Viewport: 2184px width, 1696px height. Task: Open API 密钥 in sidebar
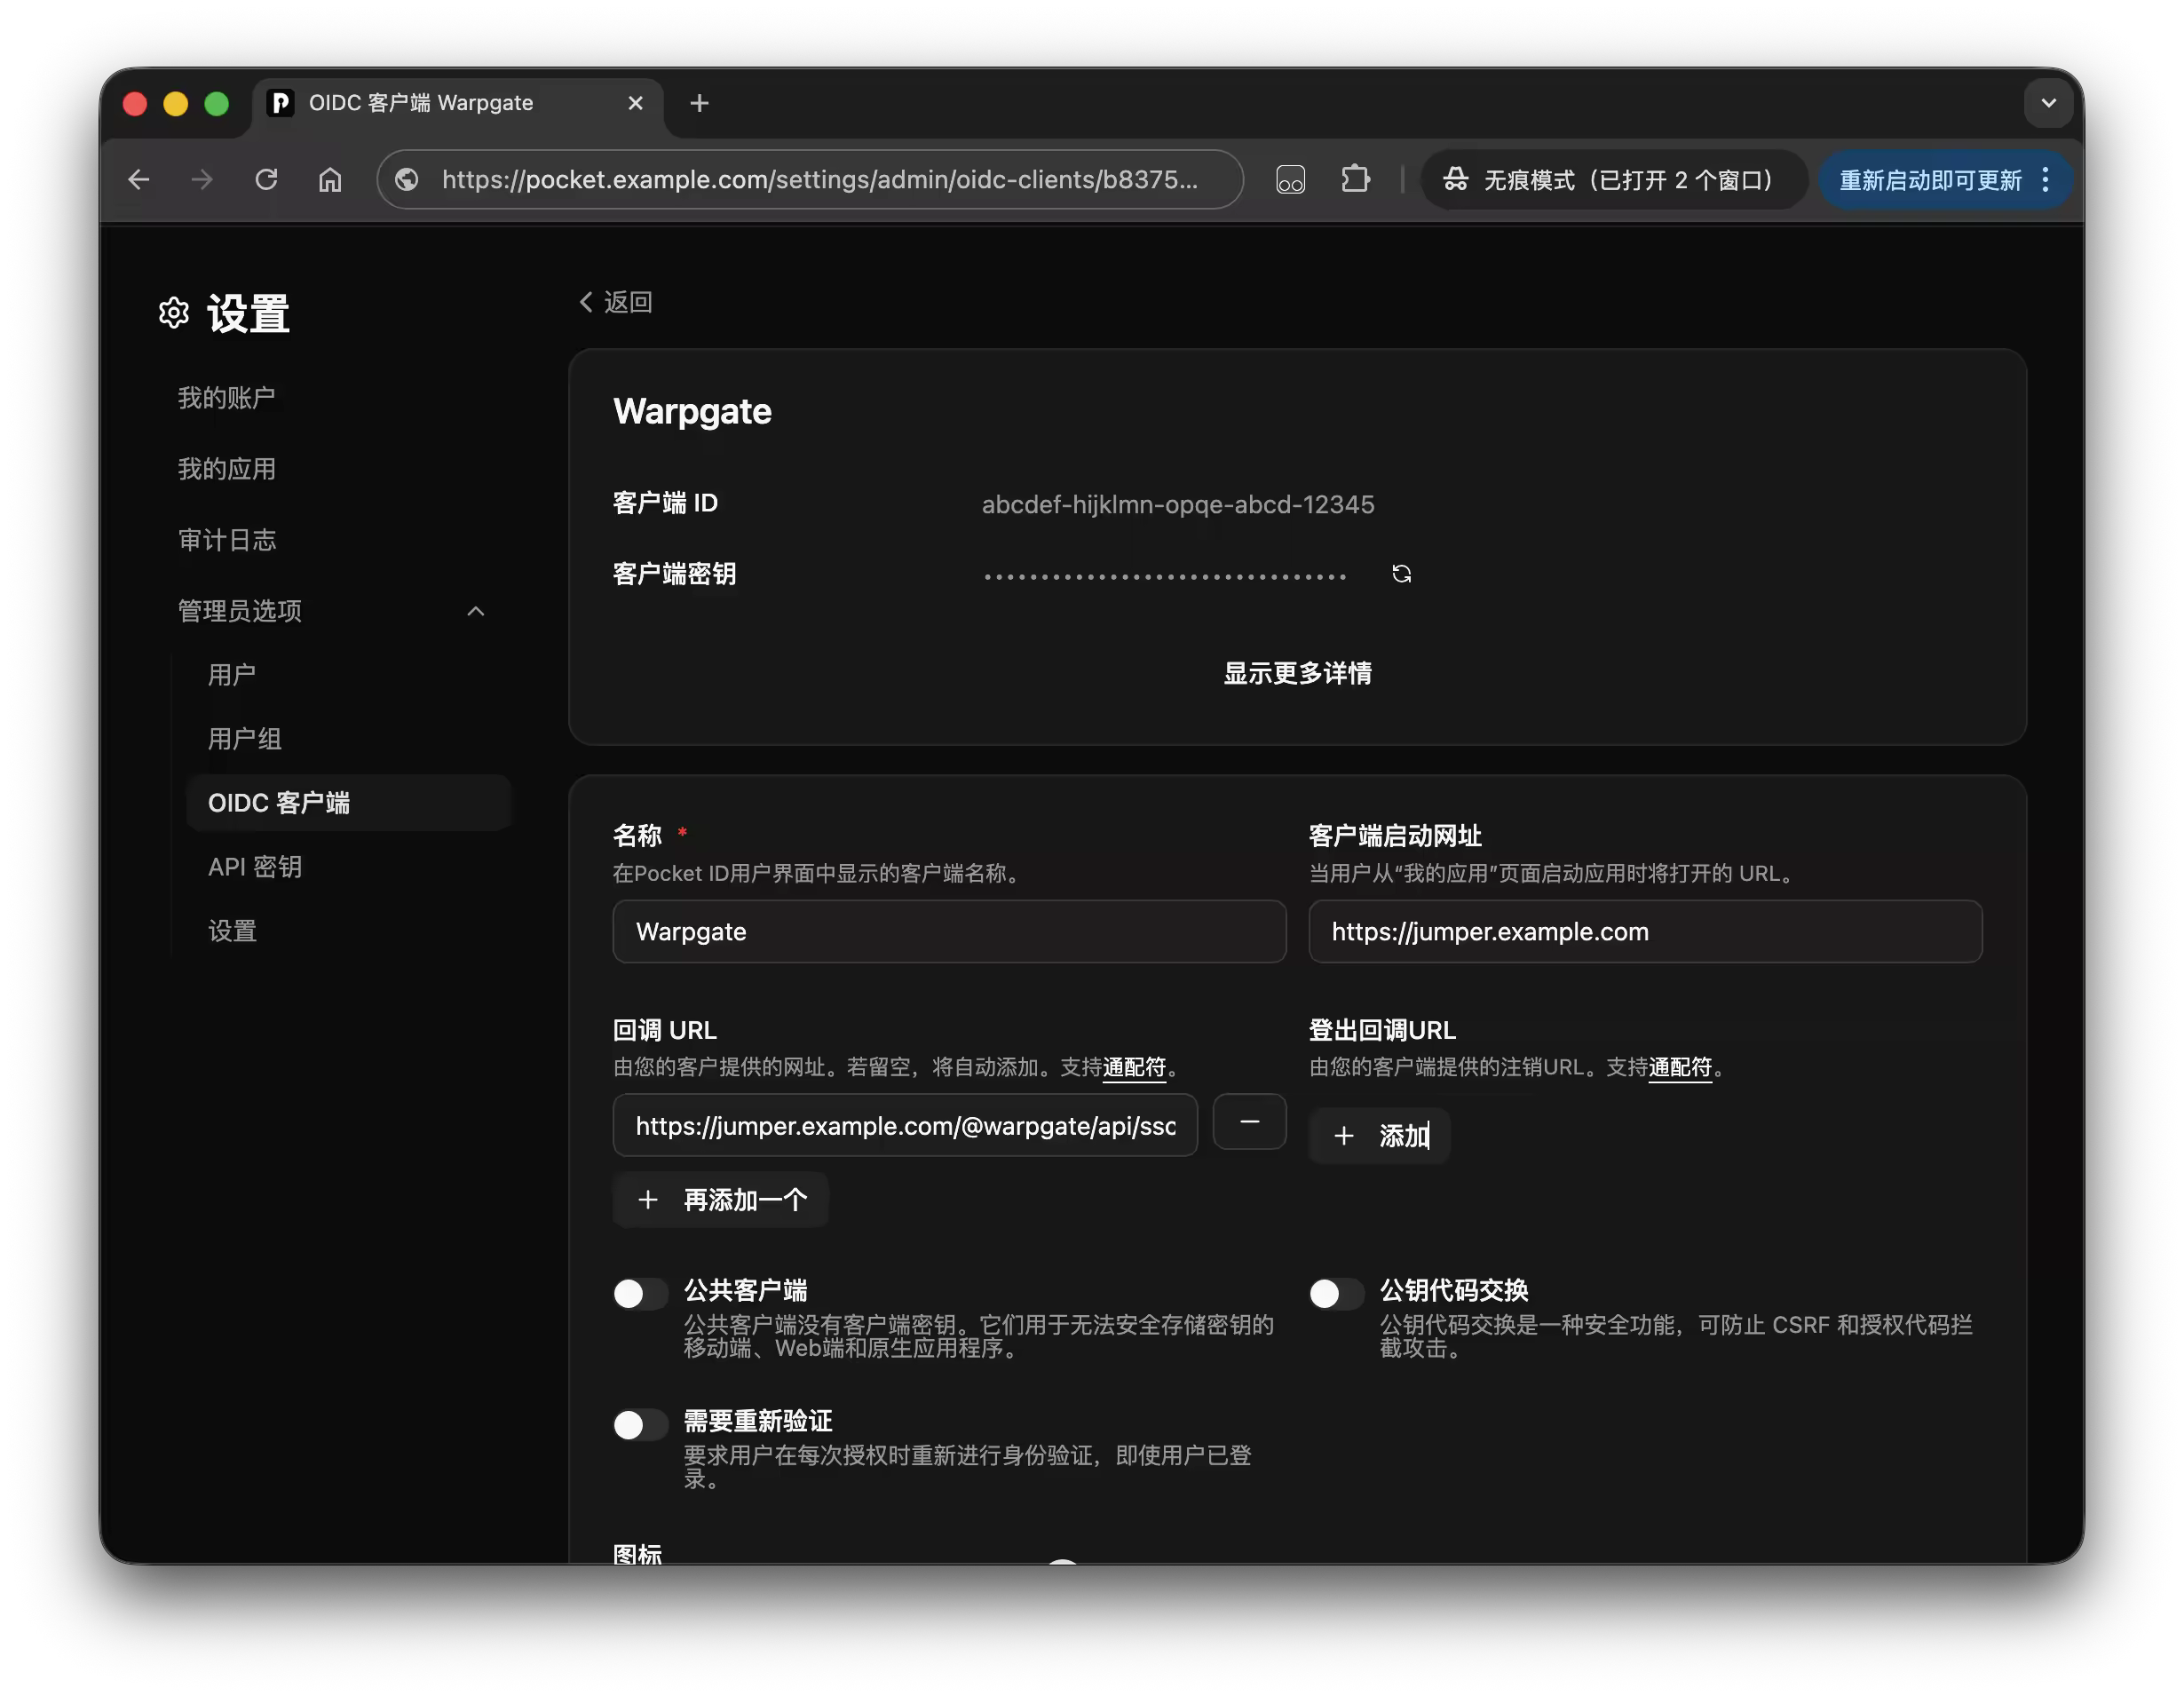tap(255, 866)
